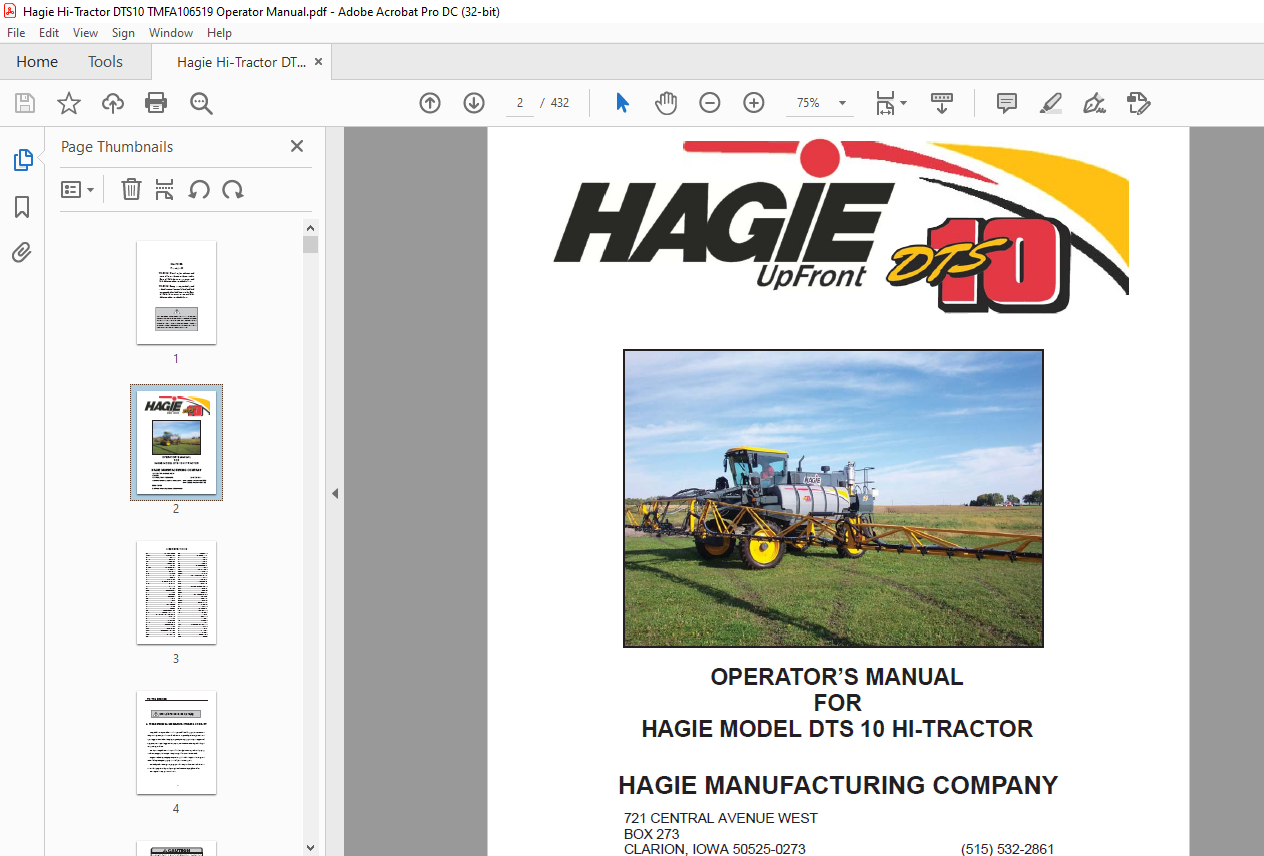Add a sticky note comment
The height and width of the screenshot is (856, 1264).
click(x=1007, y=103)
